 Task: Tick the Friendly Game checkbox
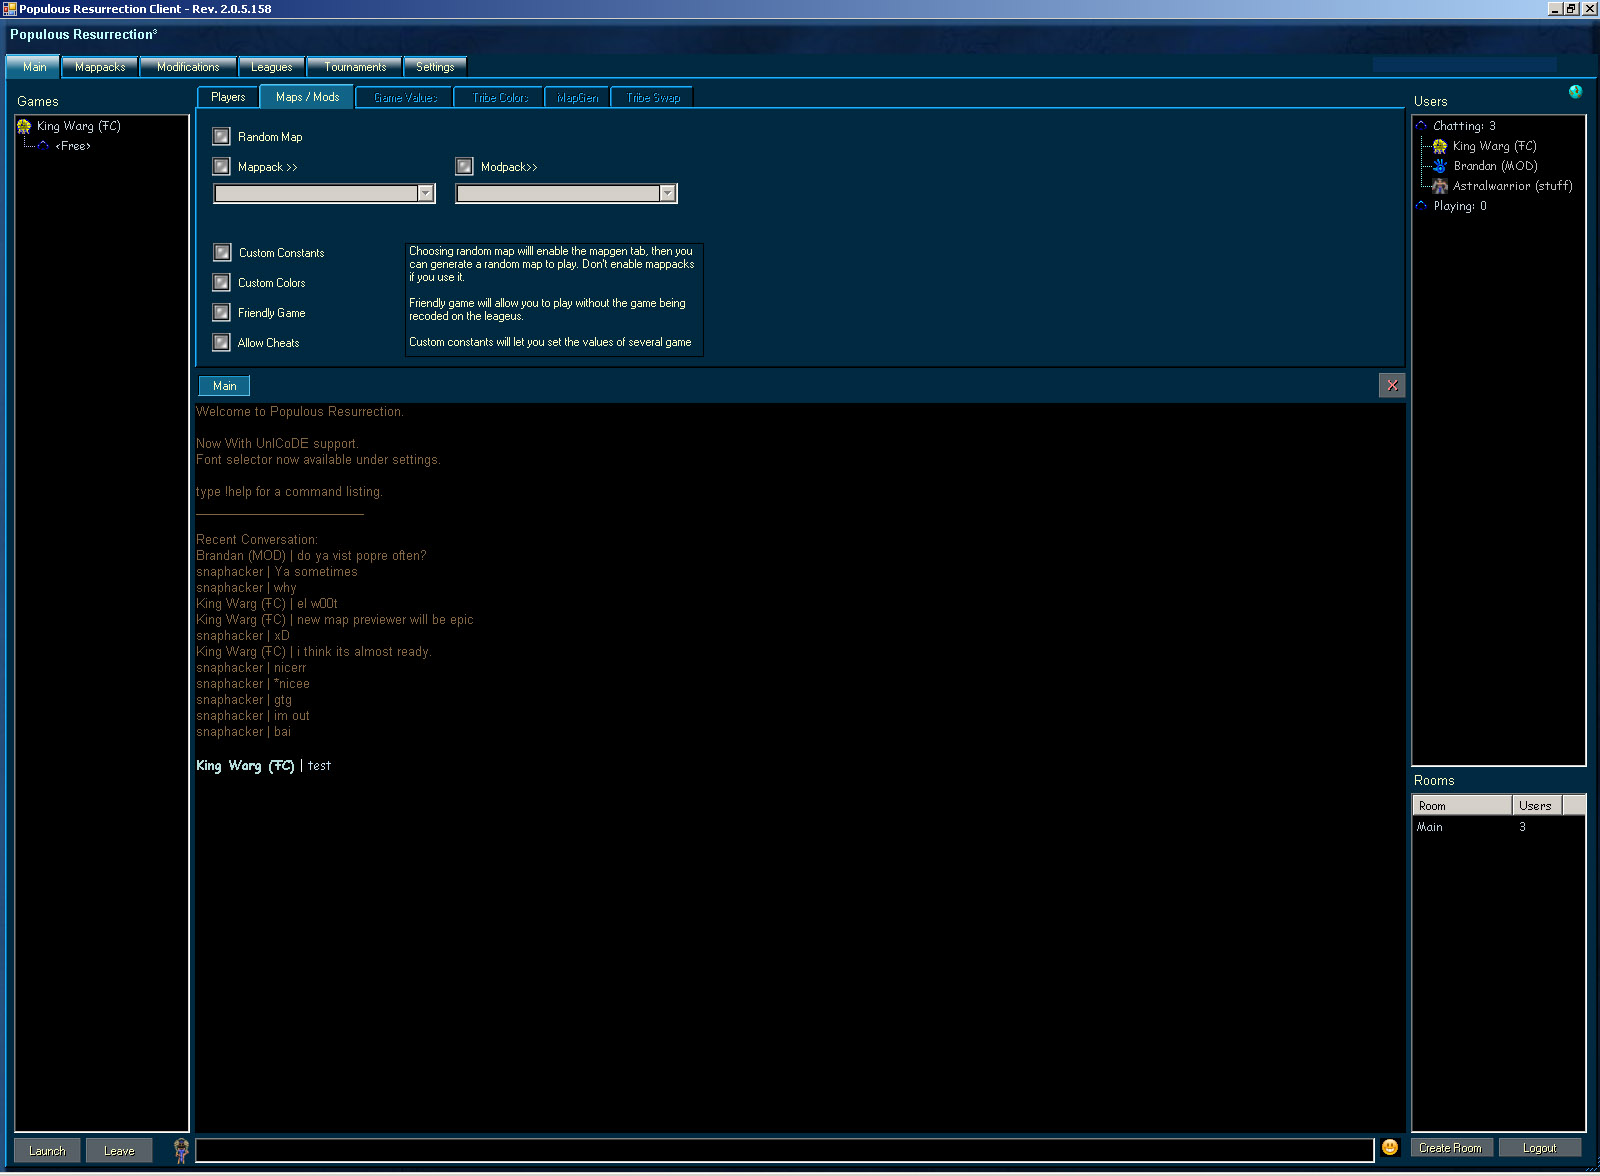pos(221,312)
